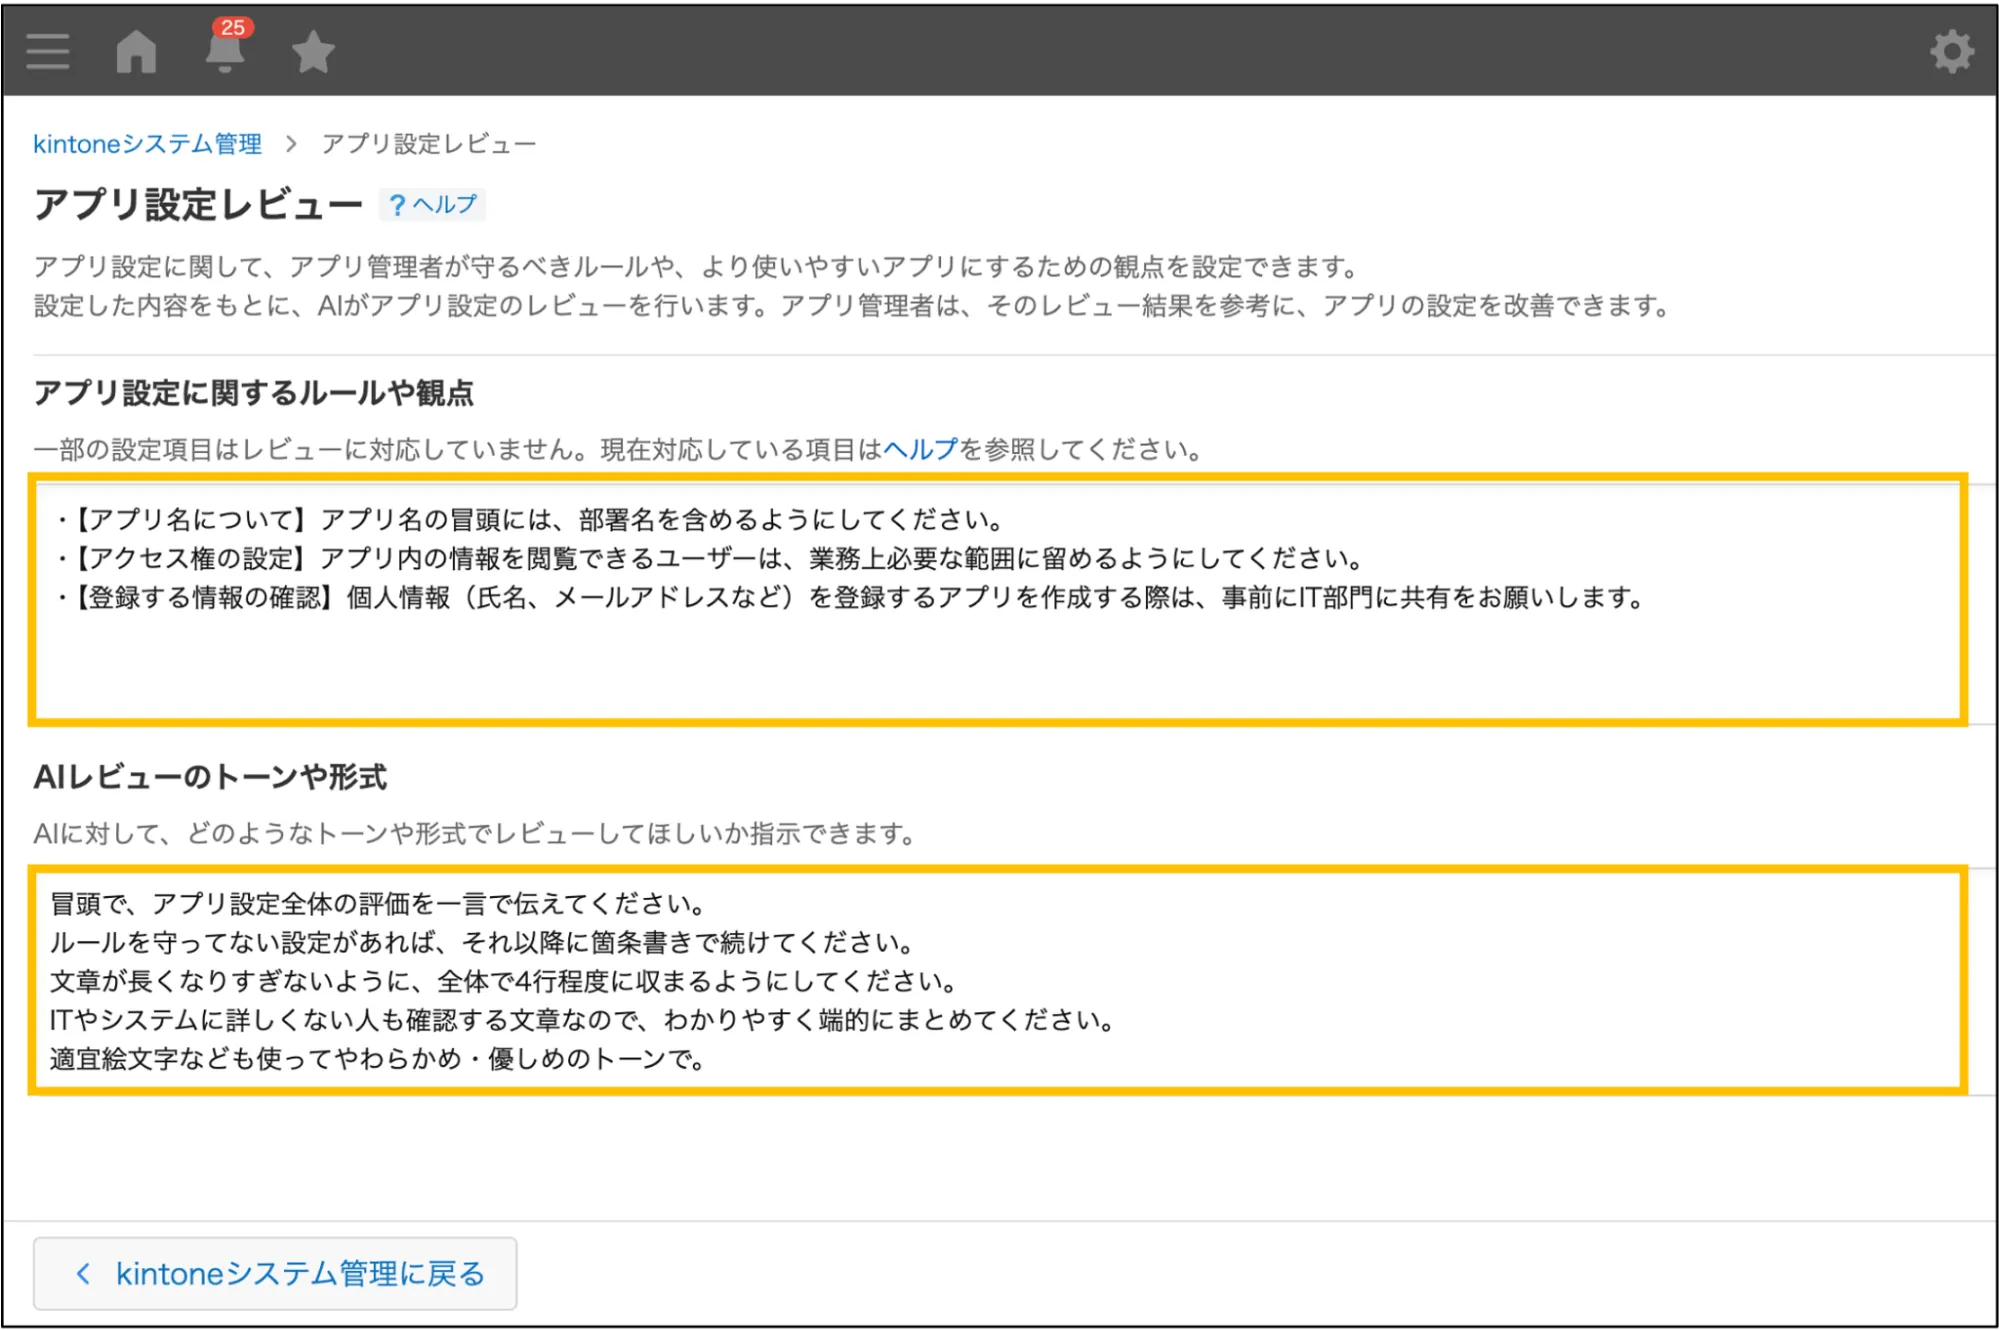The width and height of the screenshot is (1999, 1330).
Task: Click the question mark in the ヘルプ badge
Action: coord(398,204)
